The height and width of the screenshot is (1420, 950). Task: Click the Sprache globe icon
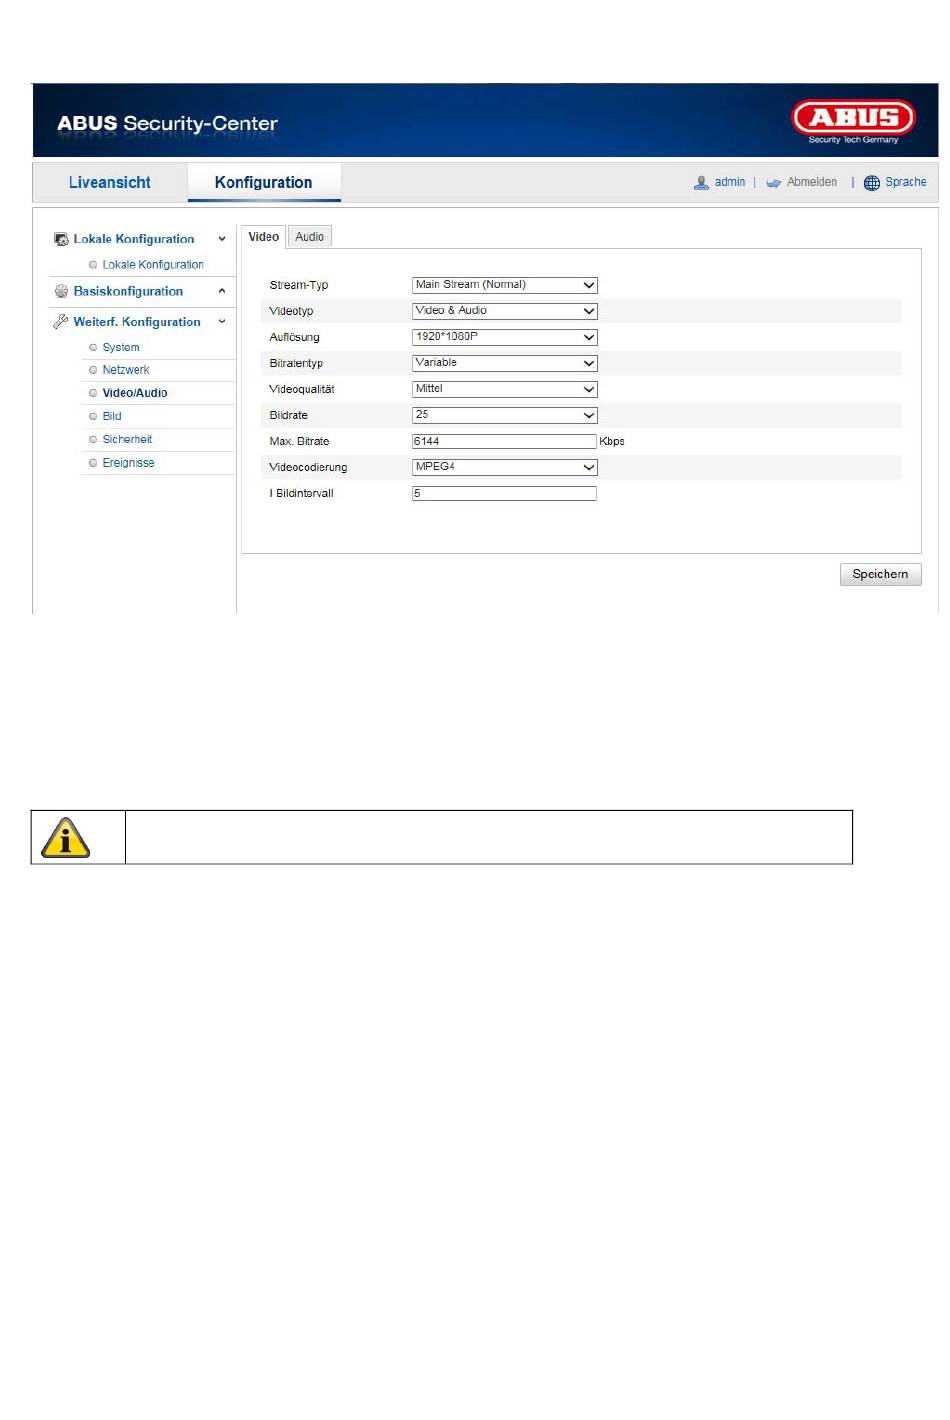pos(871,183)
